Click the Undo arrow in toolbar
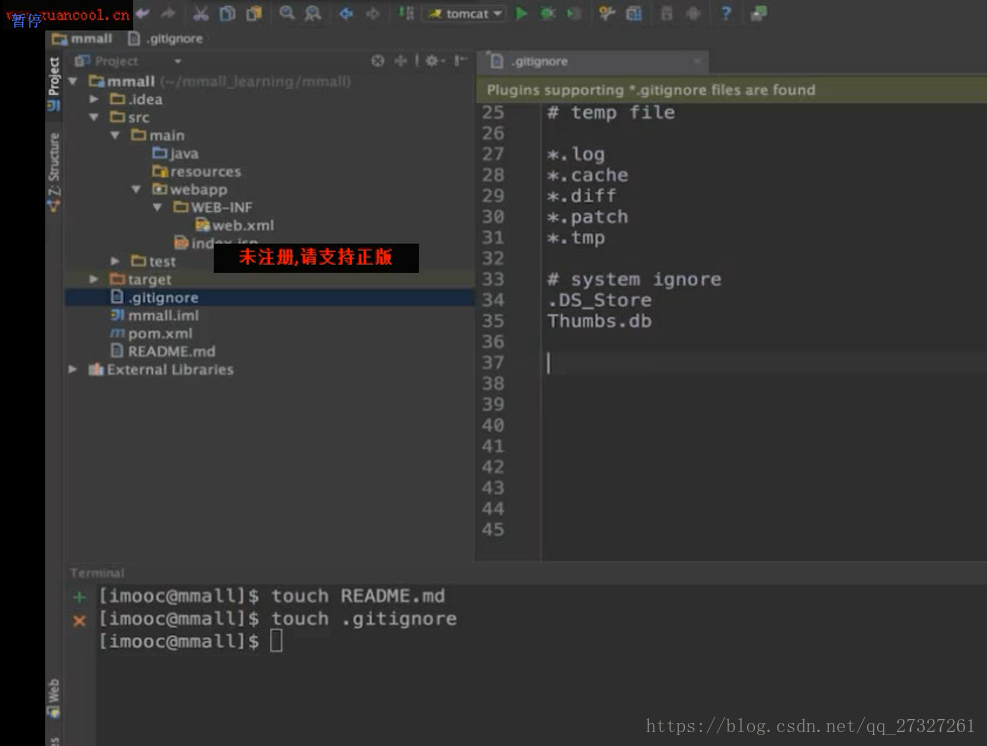The height and width of the screenshot is (746, 987). 143,13
